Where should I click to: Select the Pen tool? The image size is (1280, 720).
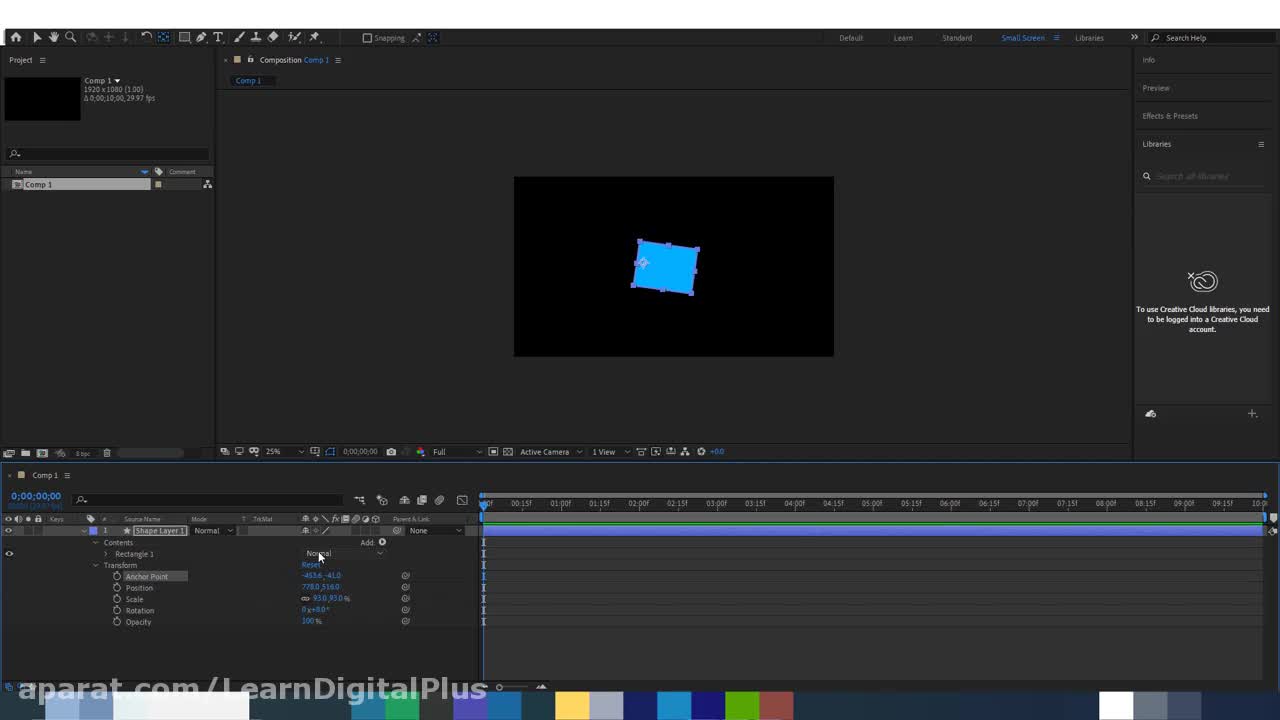click(x=201, y=37)
